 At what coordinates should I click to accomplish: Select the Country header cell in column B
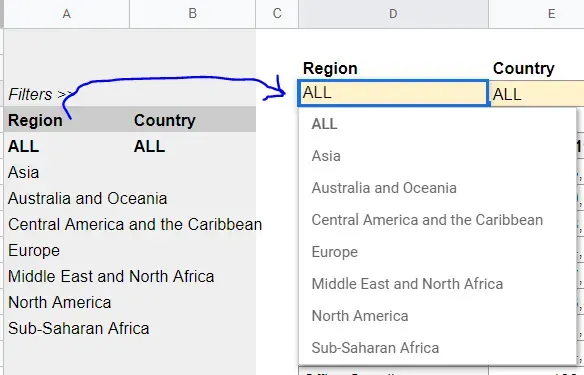click(193, 120)
